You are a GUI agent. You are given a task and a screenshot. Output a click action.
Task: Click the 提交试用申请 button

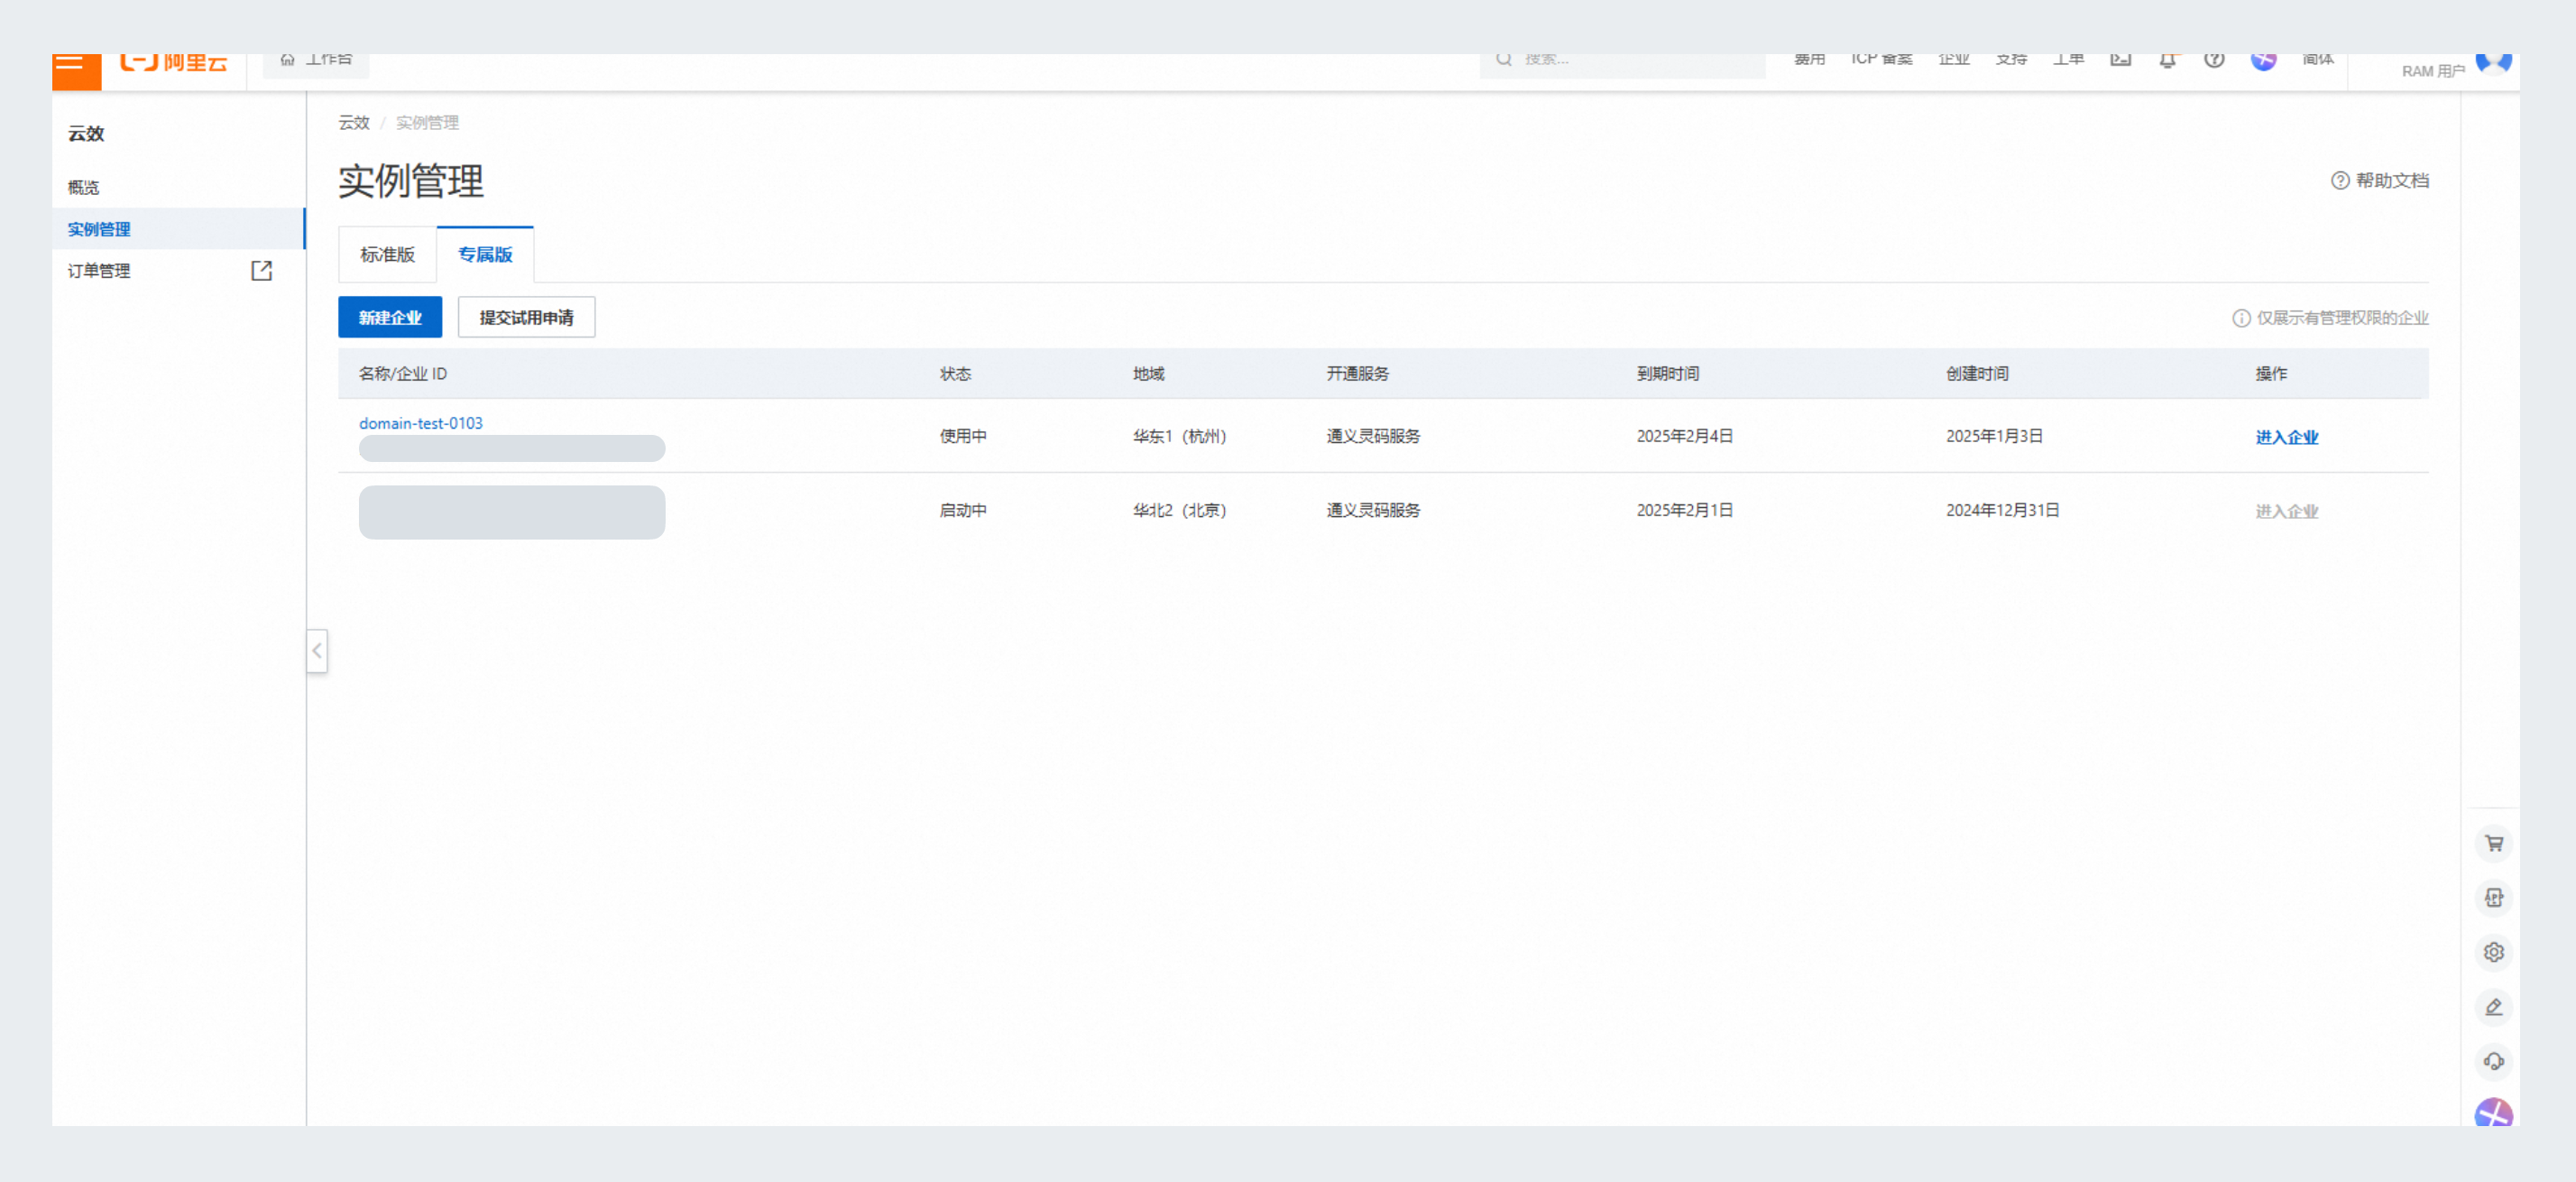pyautogui.click(x=526, y=318)
